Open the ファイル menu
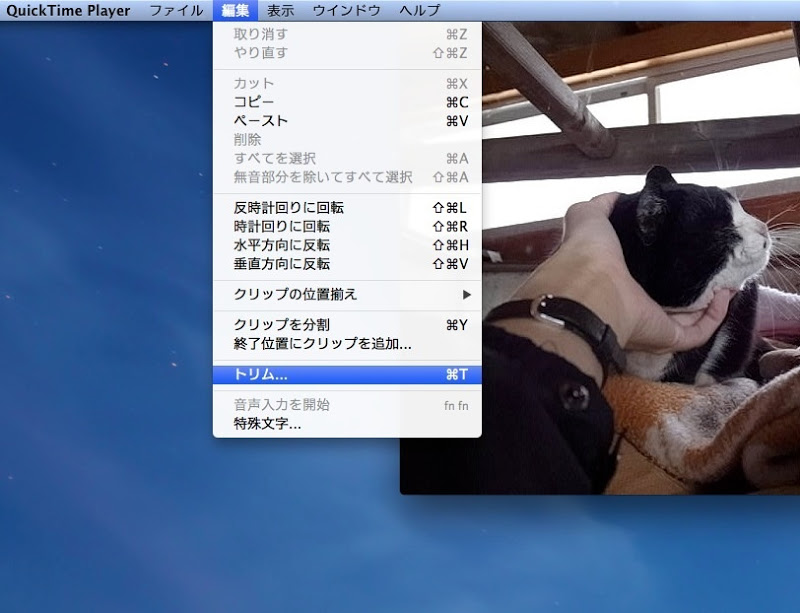This screenshot has width=800, height=613. pyautogui.click(x=176, y=10)
